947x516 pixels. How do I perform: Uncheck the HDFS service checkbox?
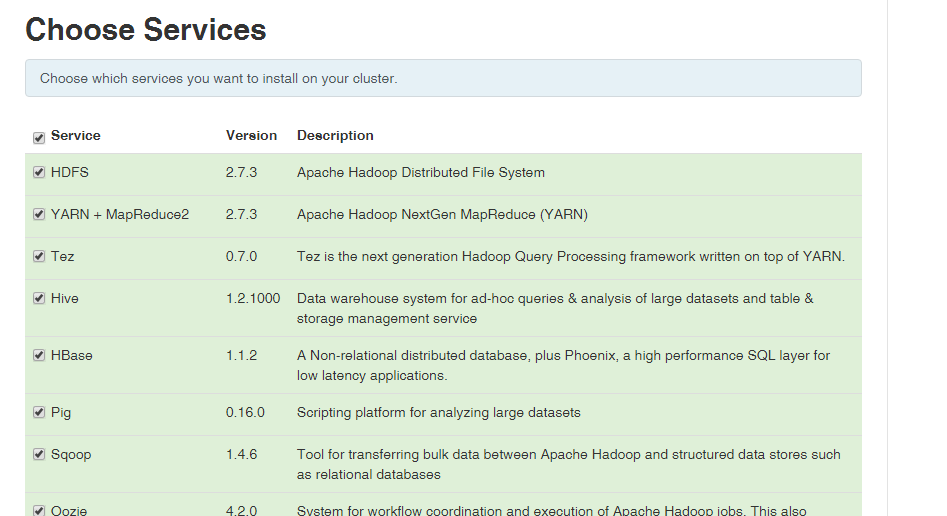pyautogui.click(x=39, y=172)
